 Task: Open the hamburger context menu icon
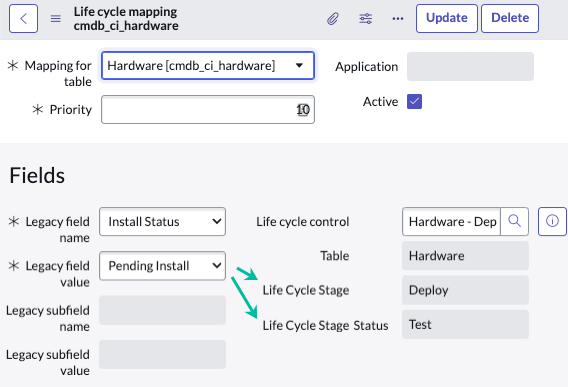click(x=55, y=18)
